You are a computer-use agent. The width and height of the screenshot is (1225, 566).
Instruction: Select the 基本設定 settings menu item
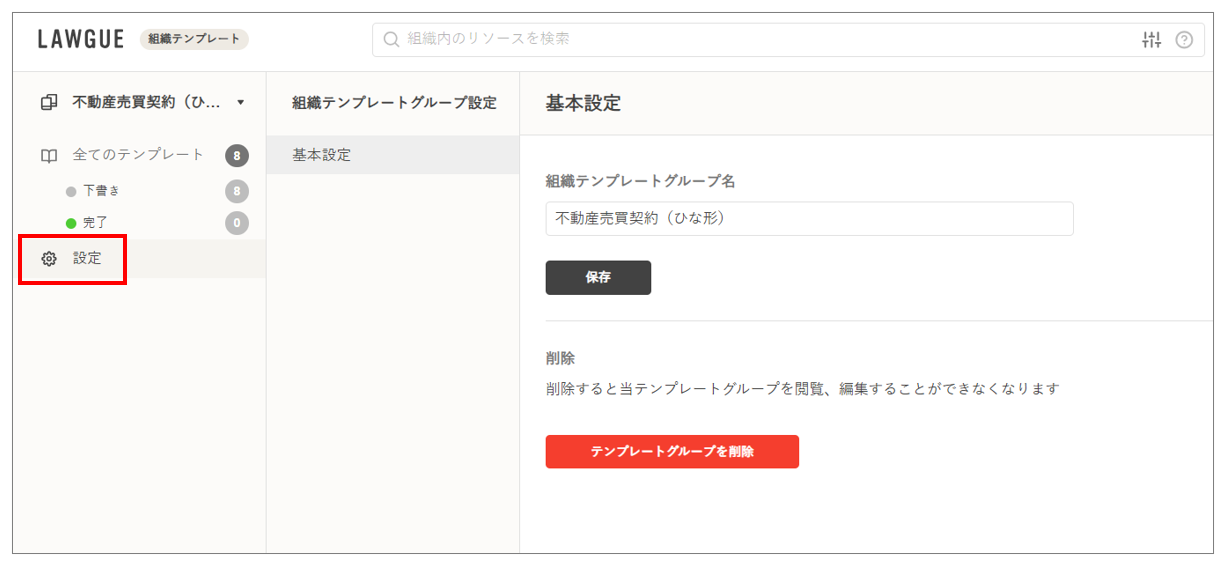[322, 155]
